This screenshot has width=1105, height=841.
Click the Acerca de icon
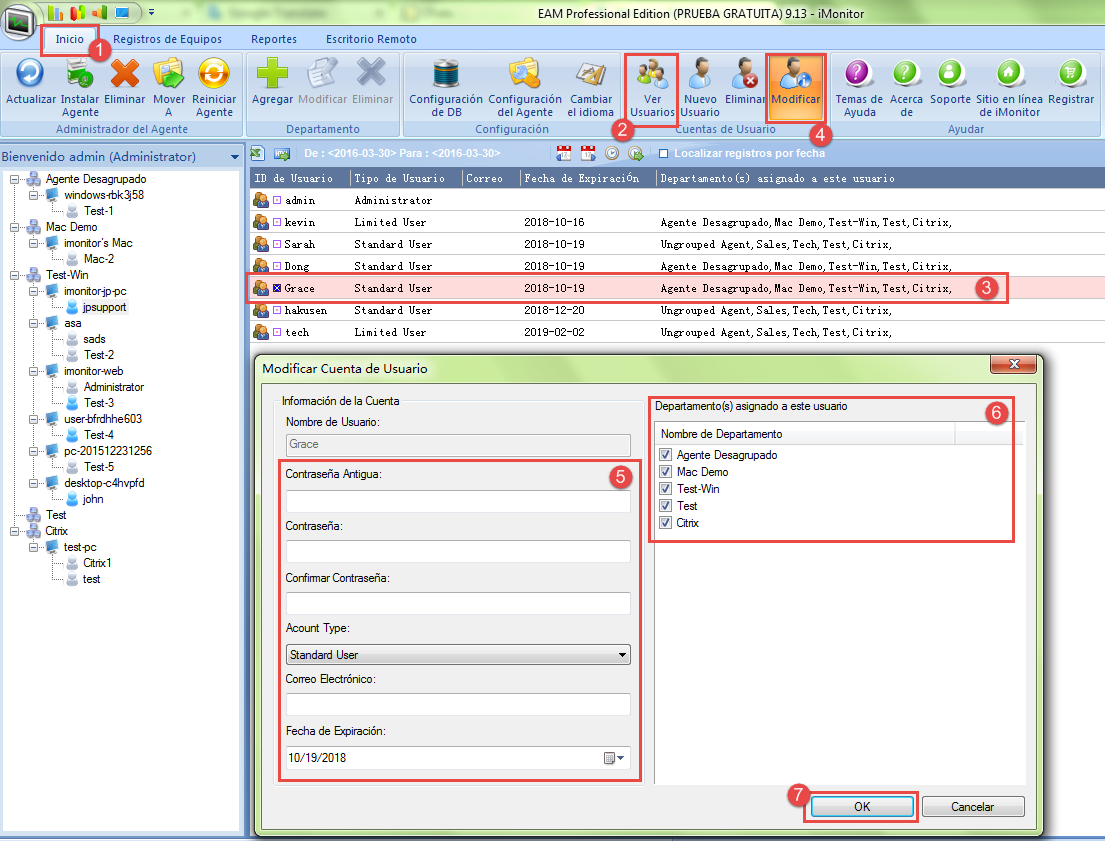[x=906, y=73]
